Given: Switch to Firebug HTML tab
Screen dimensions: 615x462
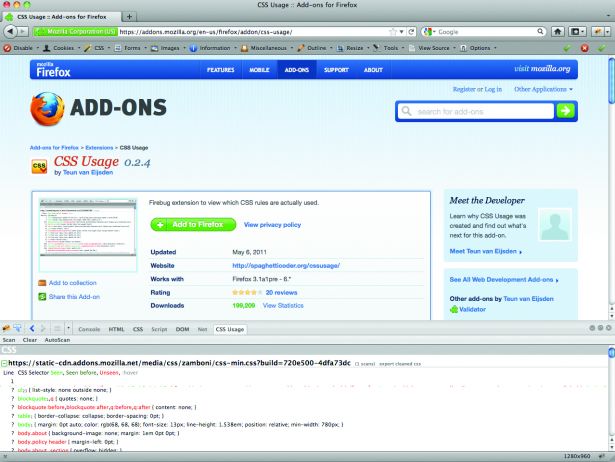Looking at the screenshot, I should tap(116, 329).
